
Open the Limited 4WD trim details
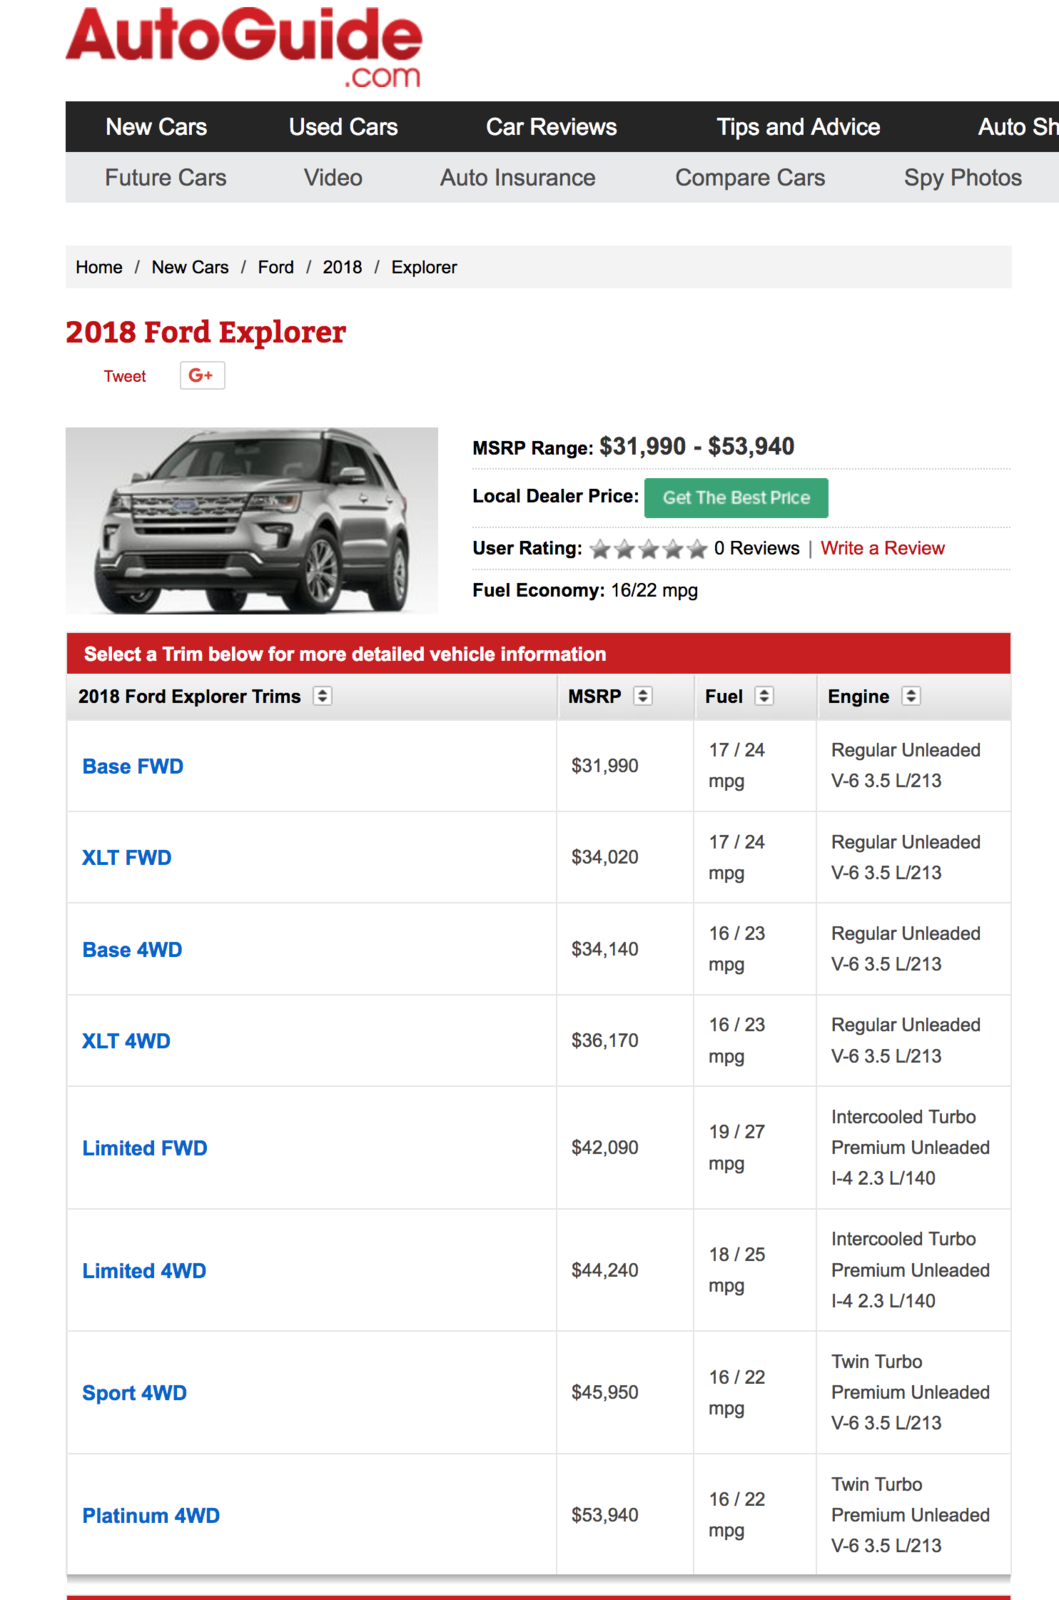[x=144, y=1271]
